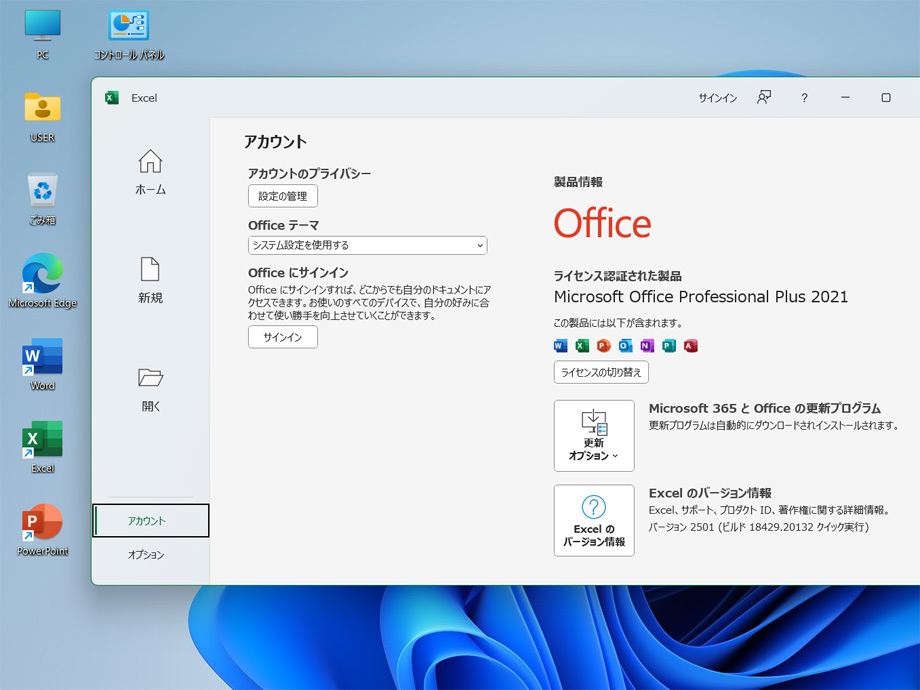Click the Microsoft 365 と Office の更新プログラム heading

(765, 408)
